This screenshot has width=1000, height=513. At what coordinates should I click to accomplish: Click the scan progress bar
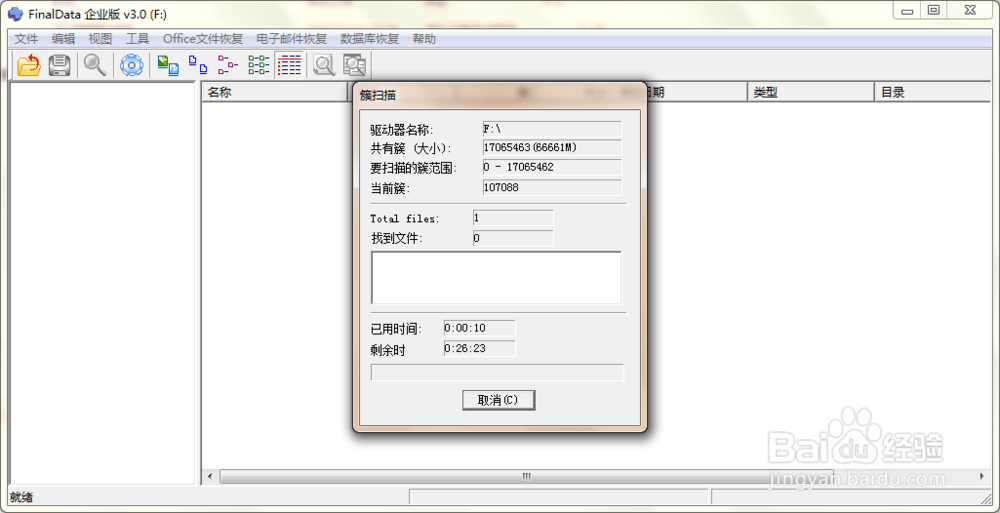497,372
